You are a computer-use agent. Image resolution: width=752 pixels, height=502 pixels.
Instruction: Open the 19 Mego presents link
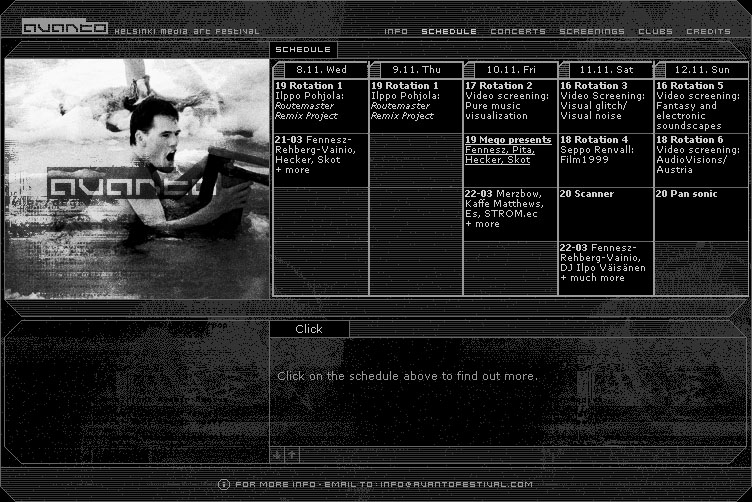tap(508, 150)
